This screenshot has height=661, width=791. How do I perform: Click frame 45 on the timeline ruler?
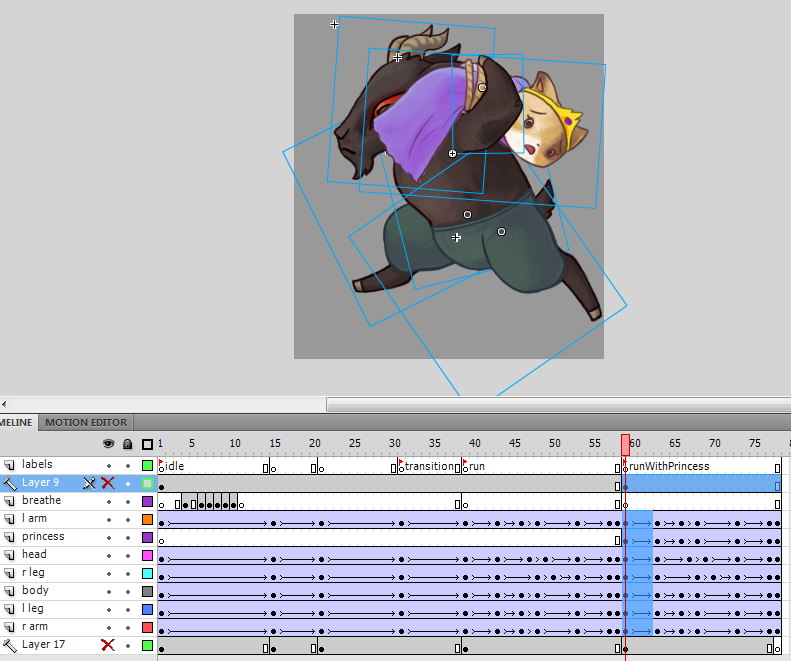coord(515,444)
